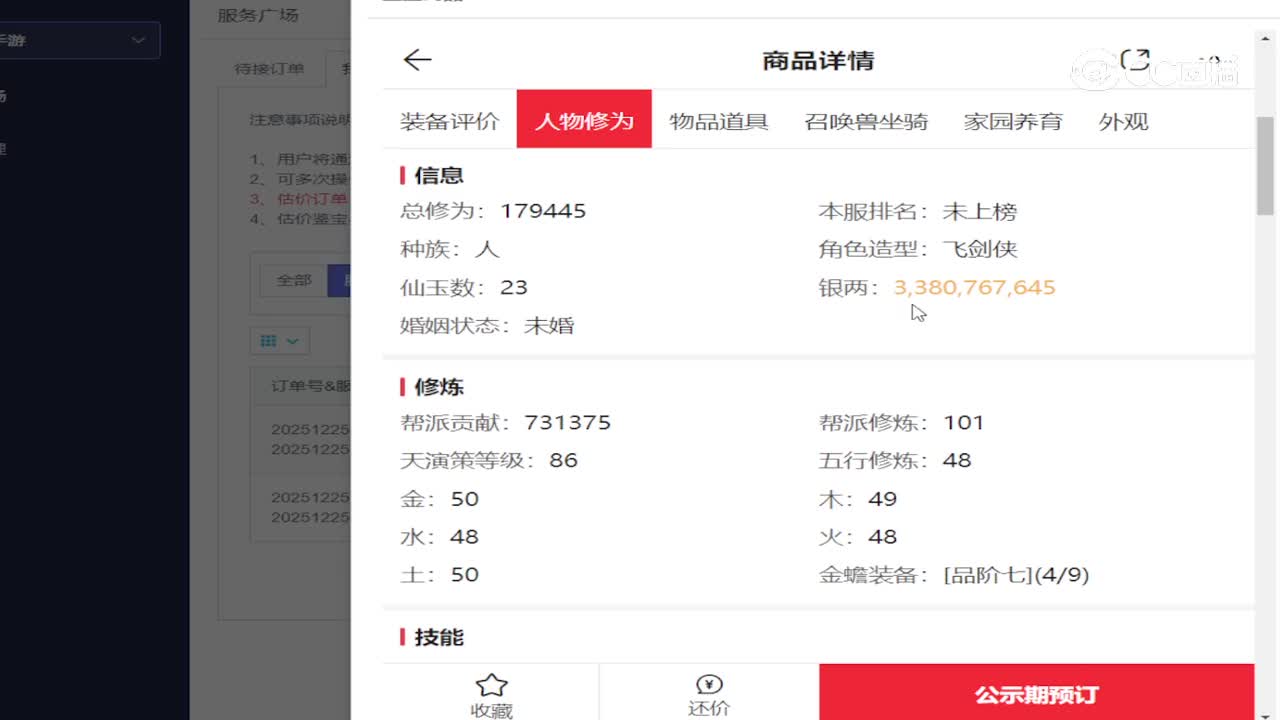This screenshot has height=720, width=1280.
Task: Click the 婚姻状态：未婚 entry
Action: [x=487, y=325]
